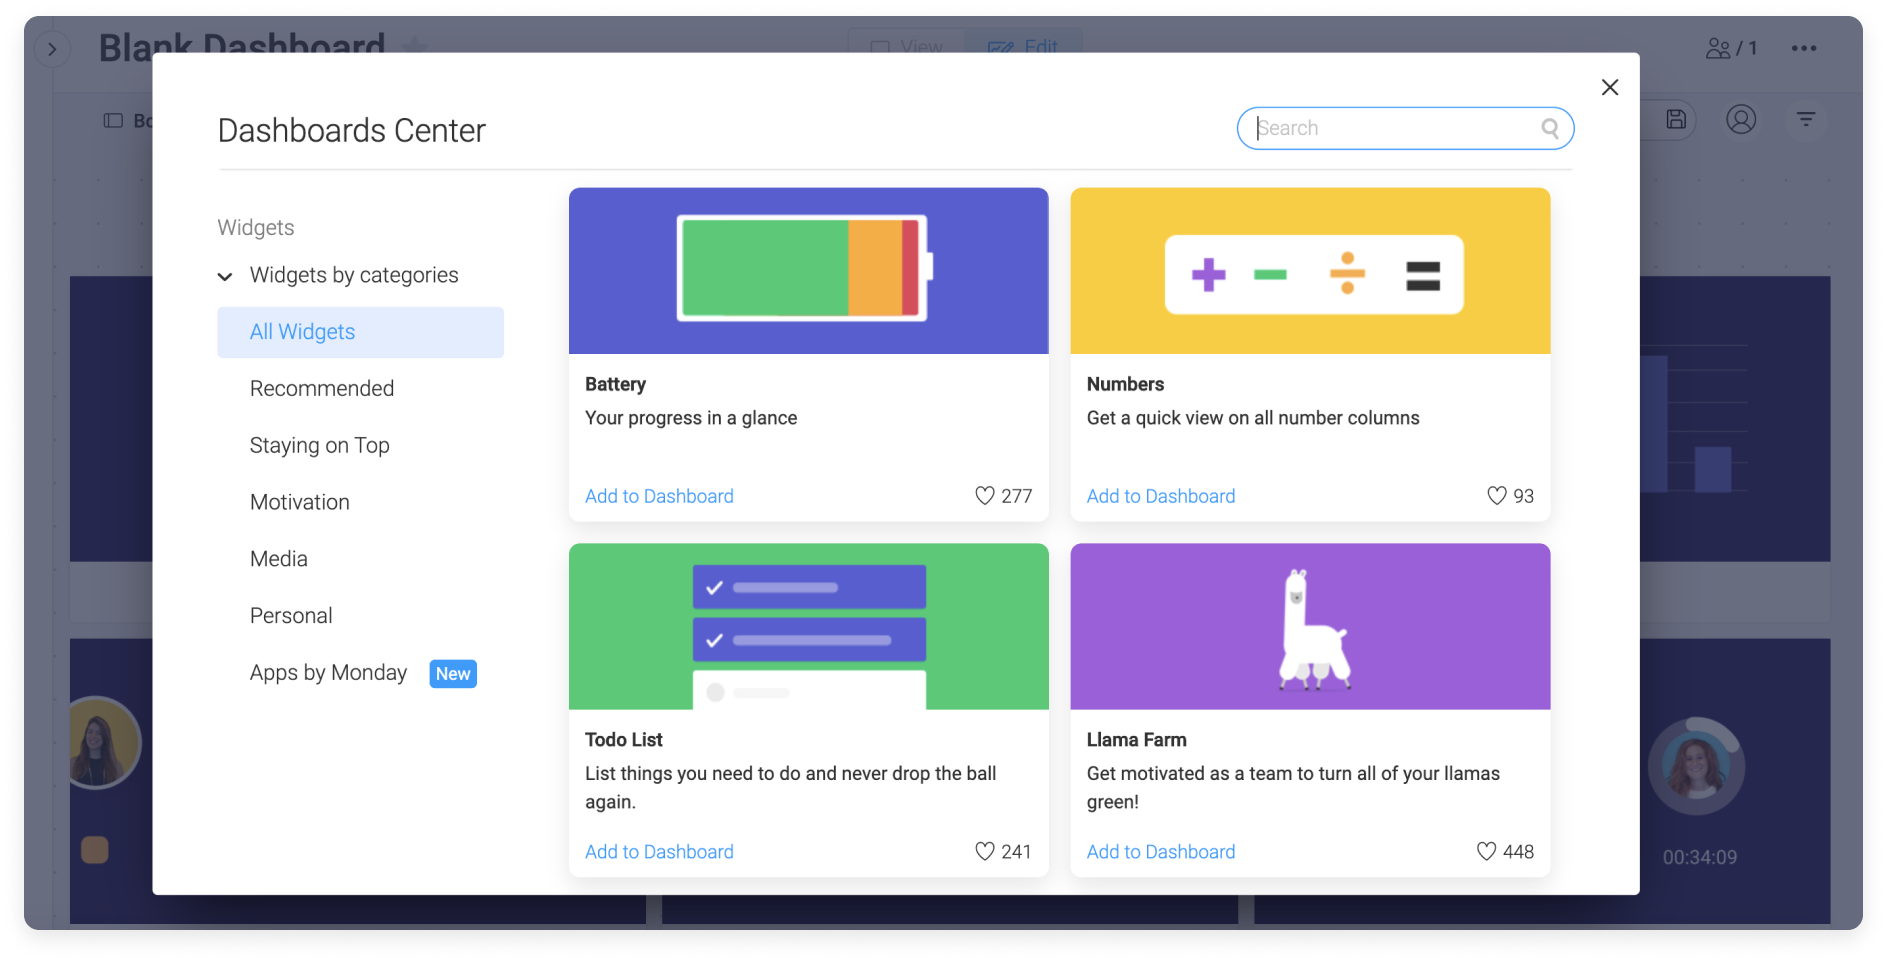
Task: Expand the sidebar arrow in background dashboard
Action: pos(52,49)
